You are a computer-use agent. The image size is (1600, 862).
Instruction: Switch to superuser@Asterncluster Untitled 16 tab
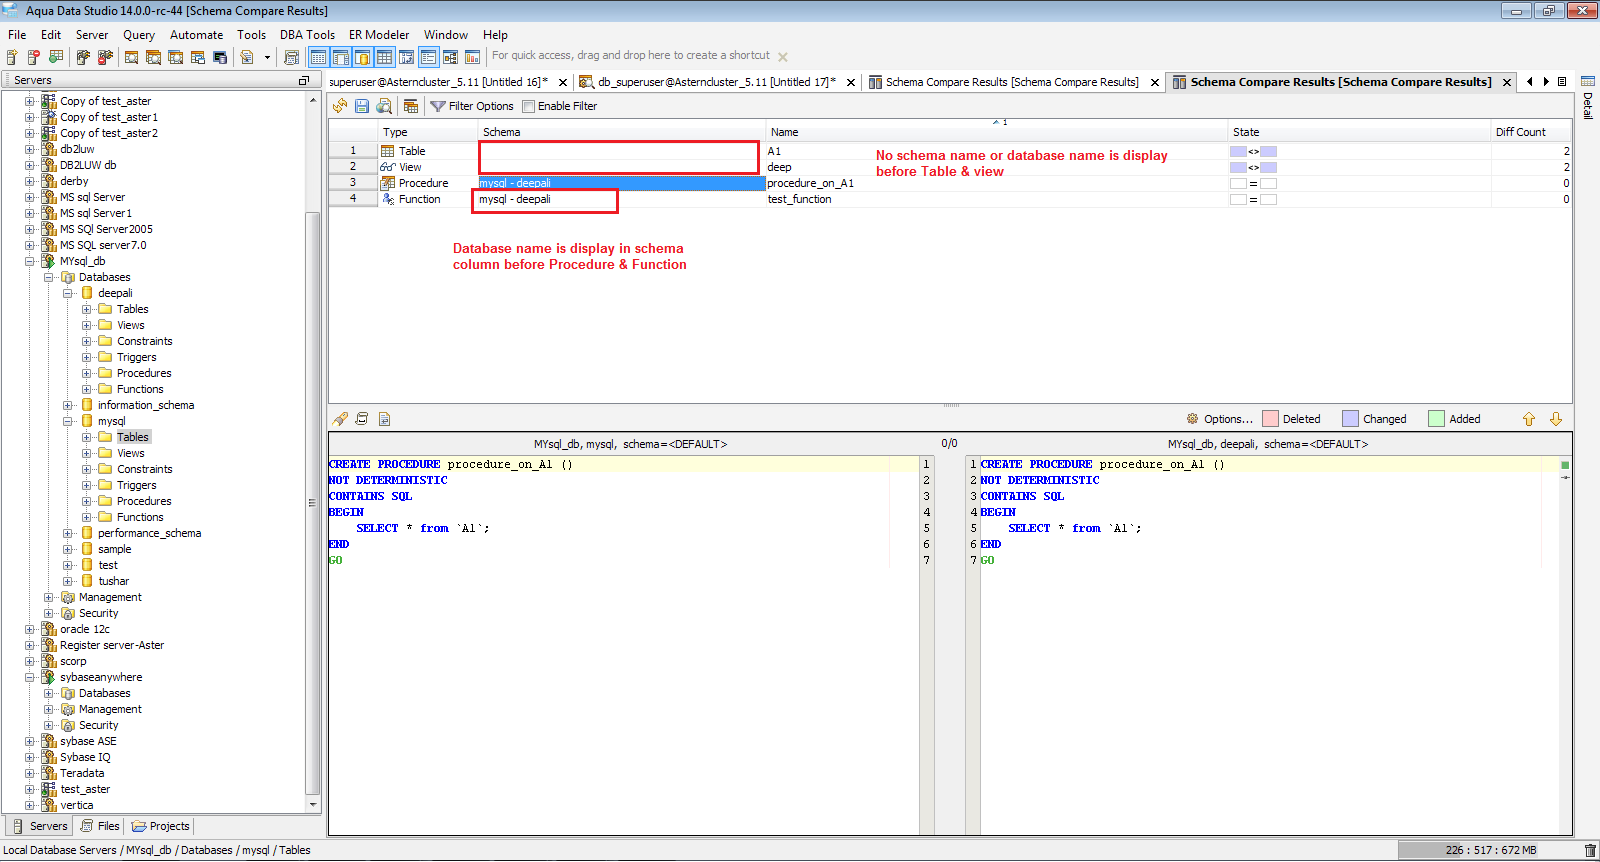click(438, 82)
